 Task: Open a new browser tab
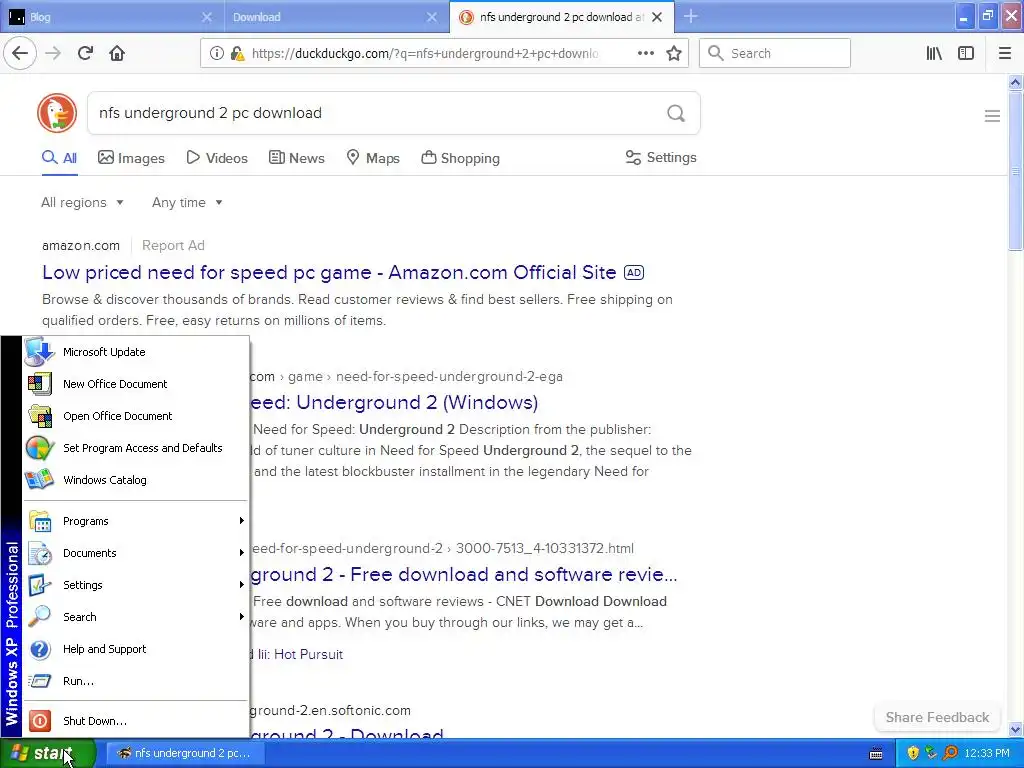click(x=690, y=16)
